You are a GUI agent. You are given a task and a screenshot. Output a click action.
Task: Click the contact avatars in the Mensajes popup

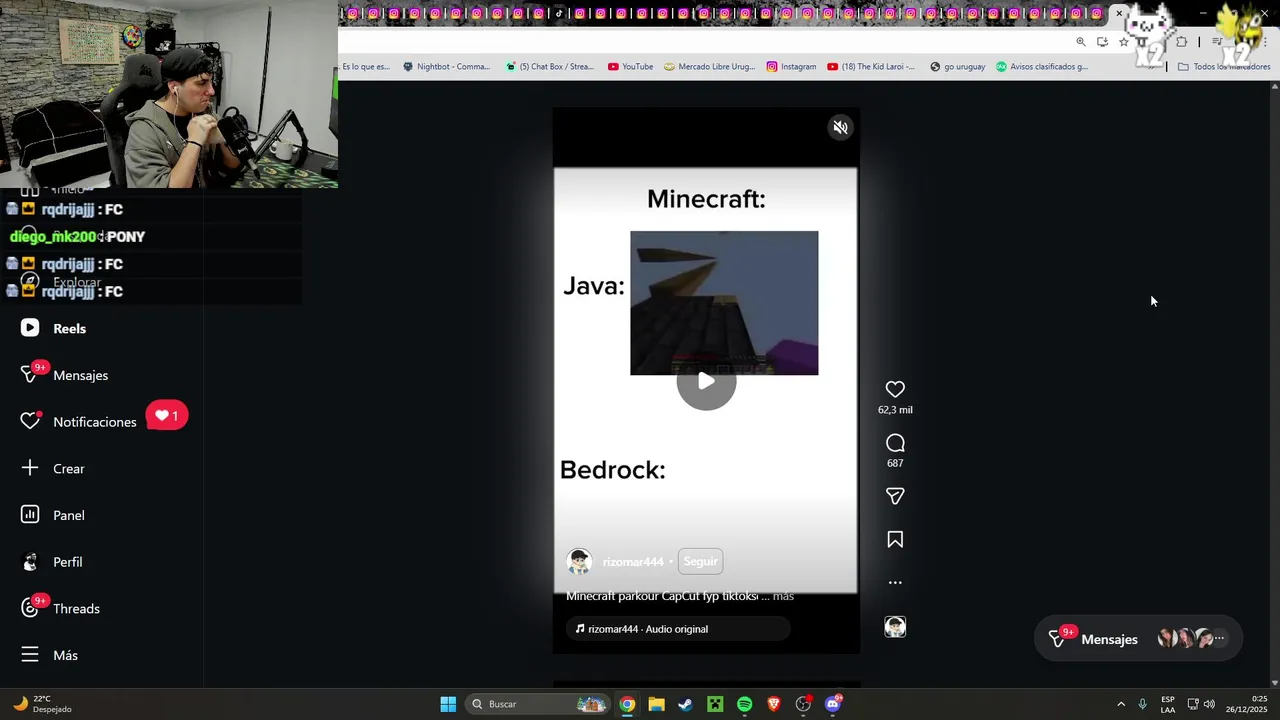coord(1190,639)
